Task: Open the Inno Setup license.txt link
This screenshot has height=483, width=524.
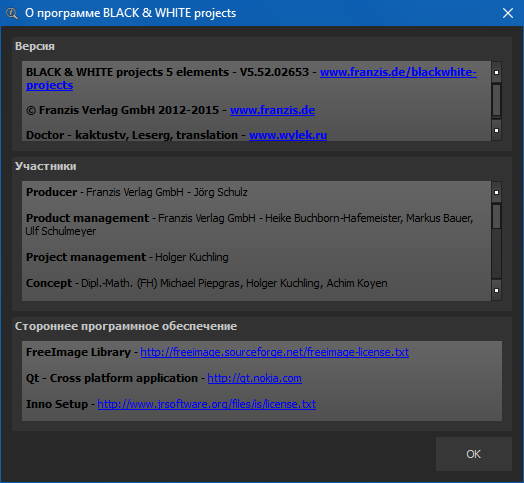Action: 207,404
